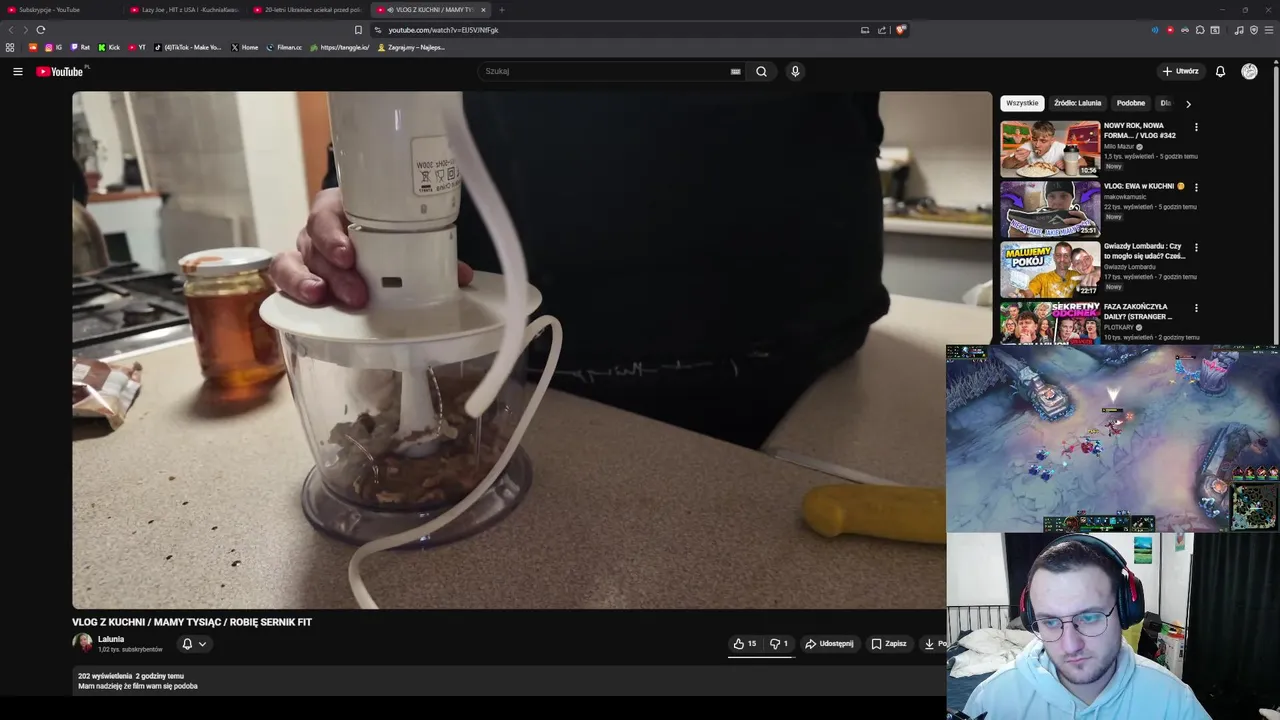Open the Kick bookmark

pos(109,47)
